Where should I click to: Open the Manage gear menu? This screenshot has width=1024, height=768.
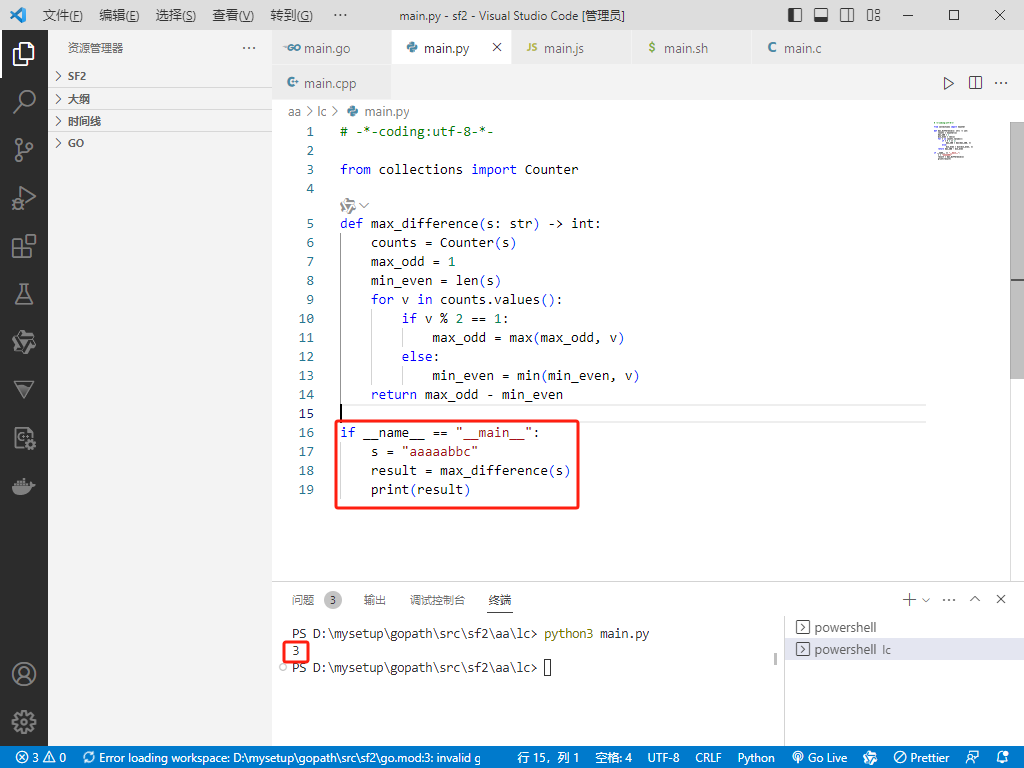coord(24,722)
